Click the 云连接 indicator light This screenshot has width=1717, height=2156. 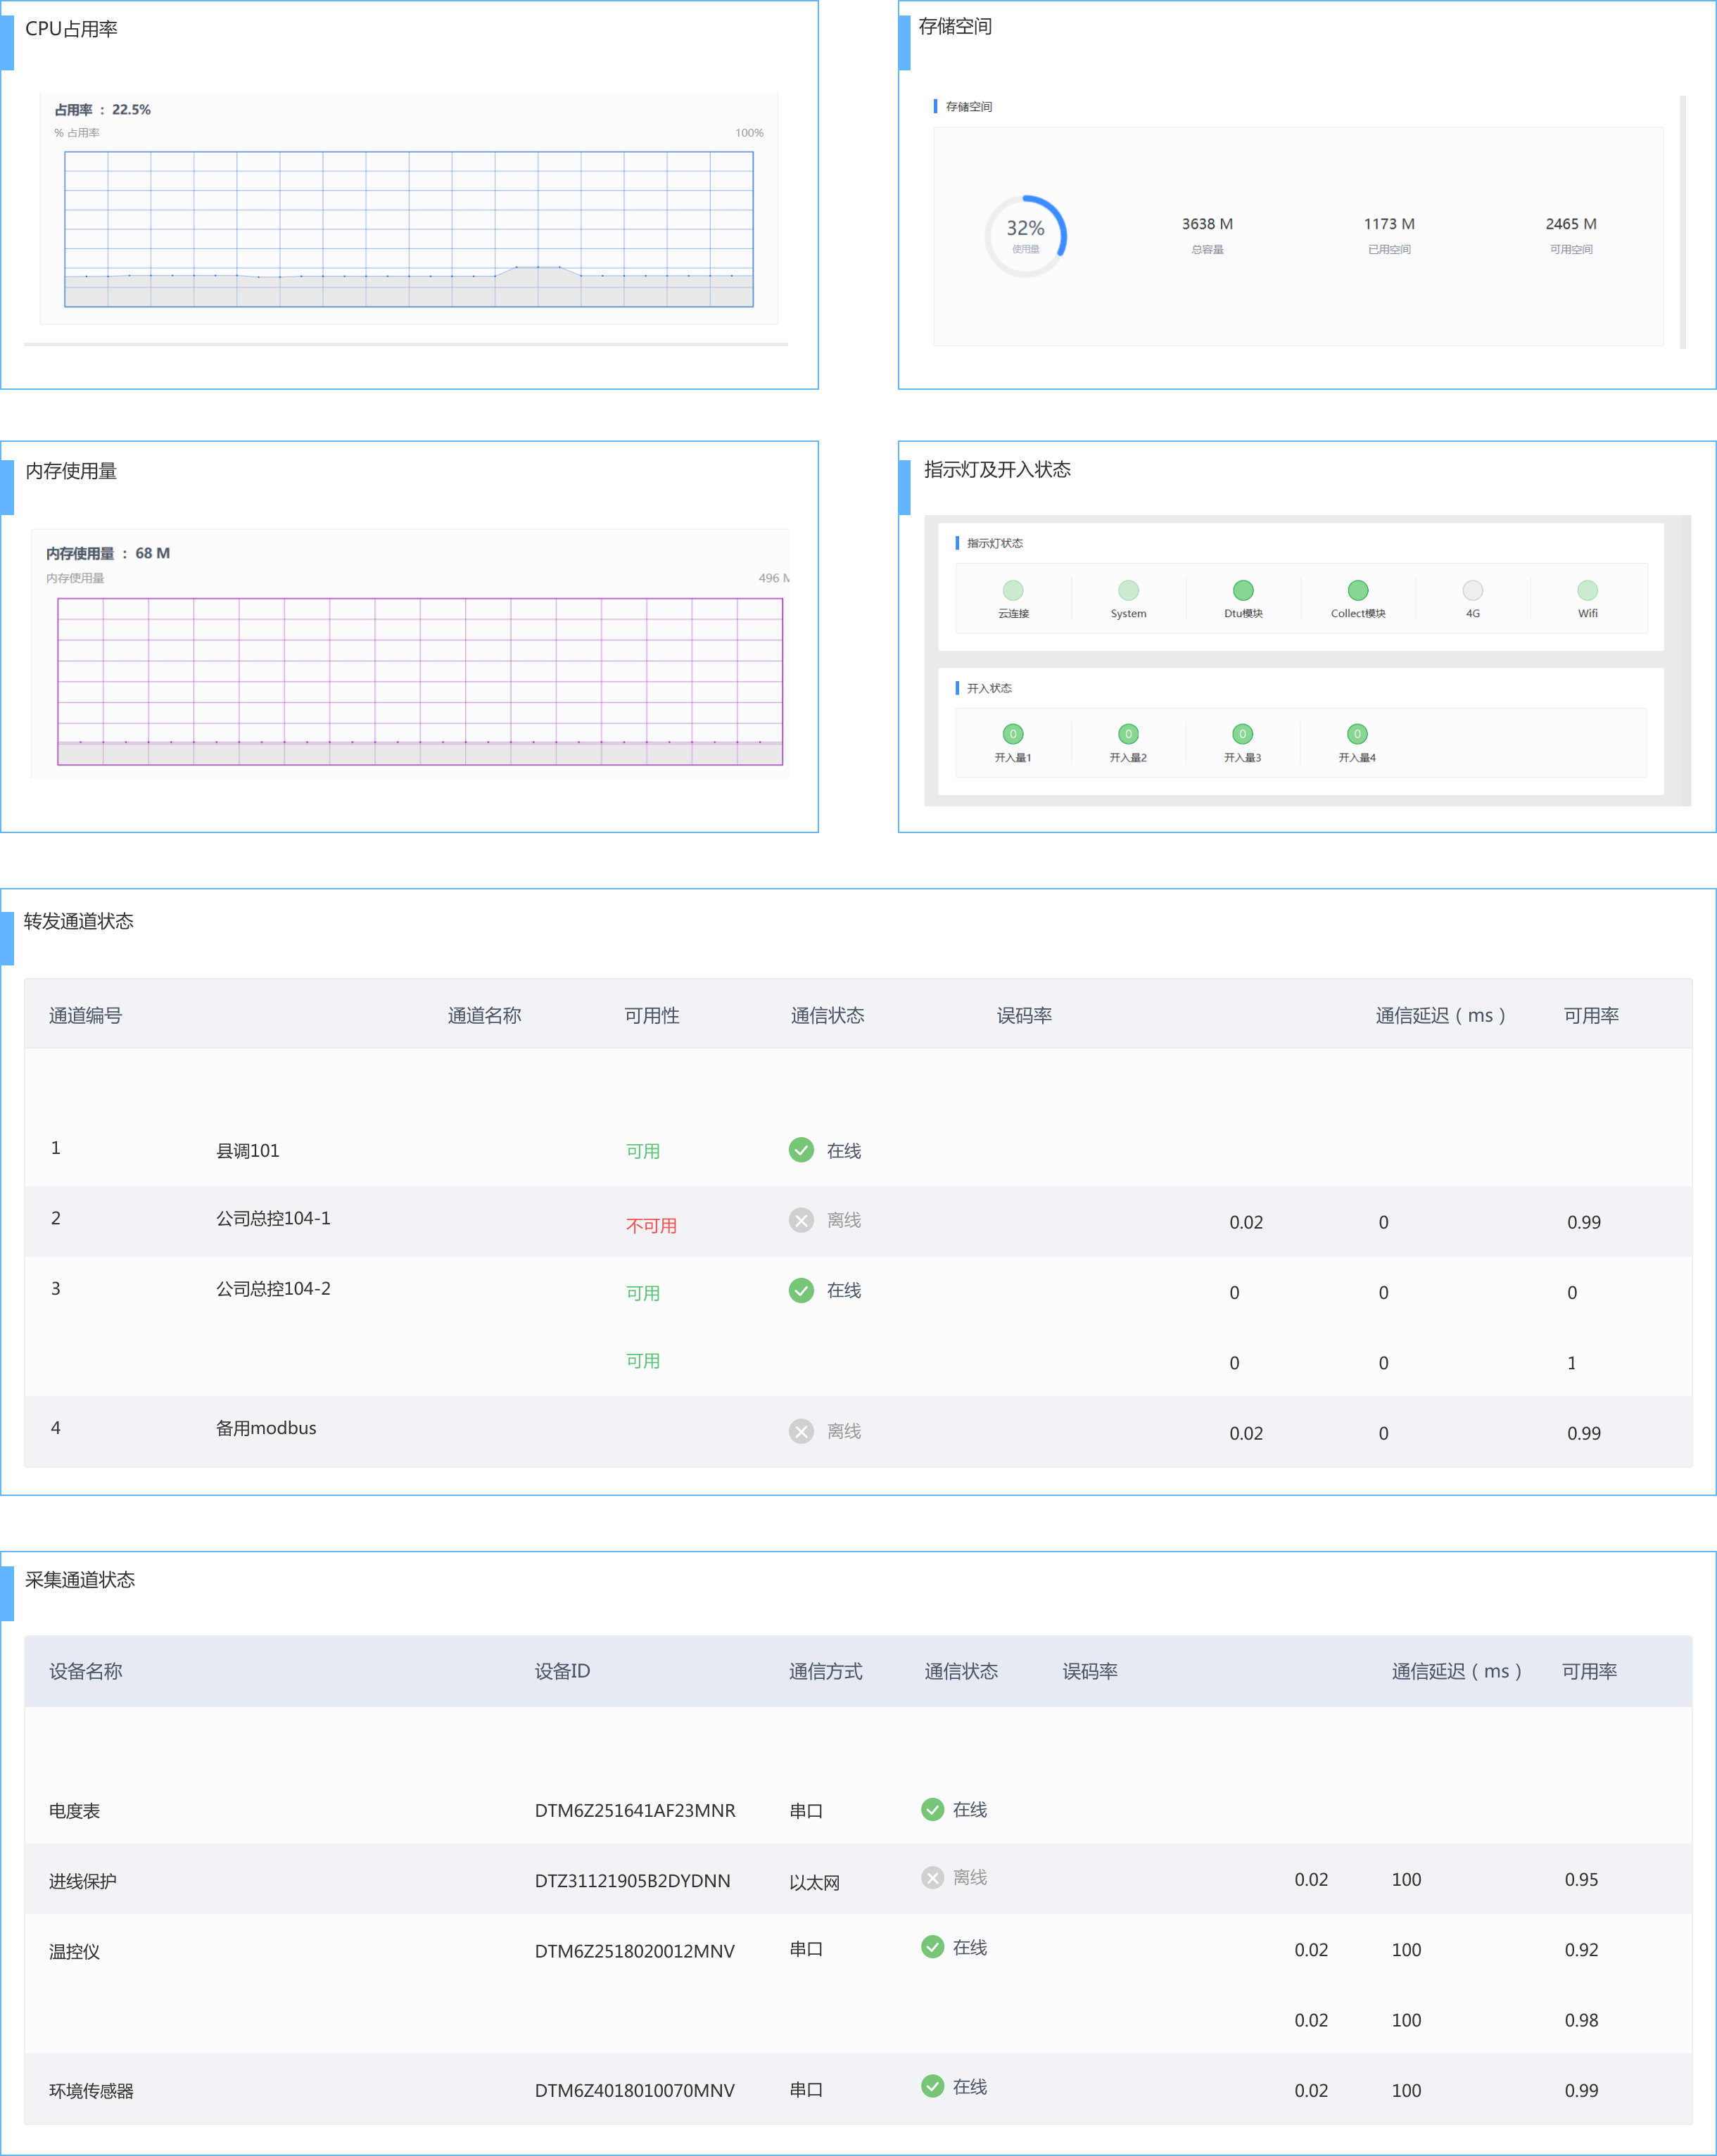pyautogui.click(x=1013, y=590)
